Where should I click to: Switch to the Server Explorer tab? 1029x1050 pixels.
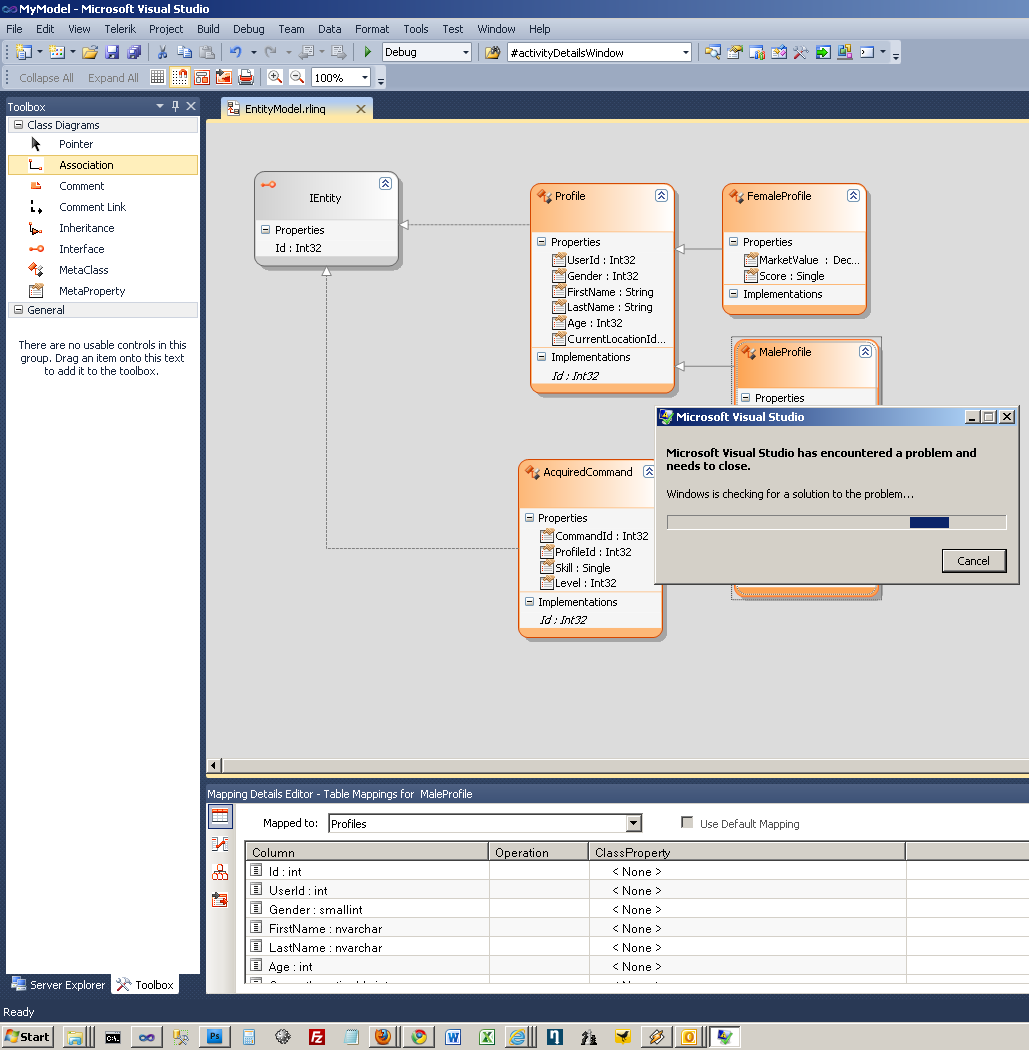click(58, 985)
